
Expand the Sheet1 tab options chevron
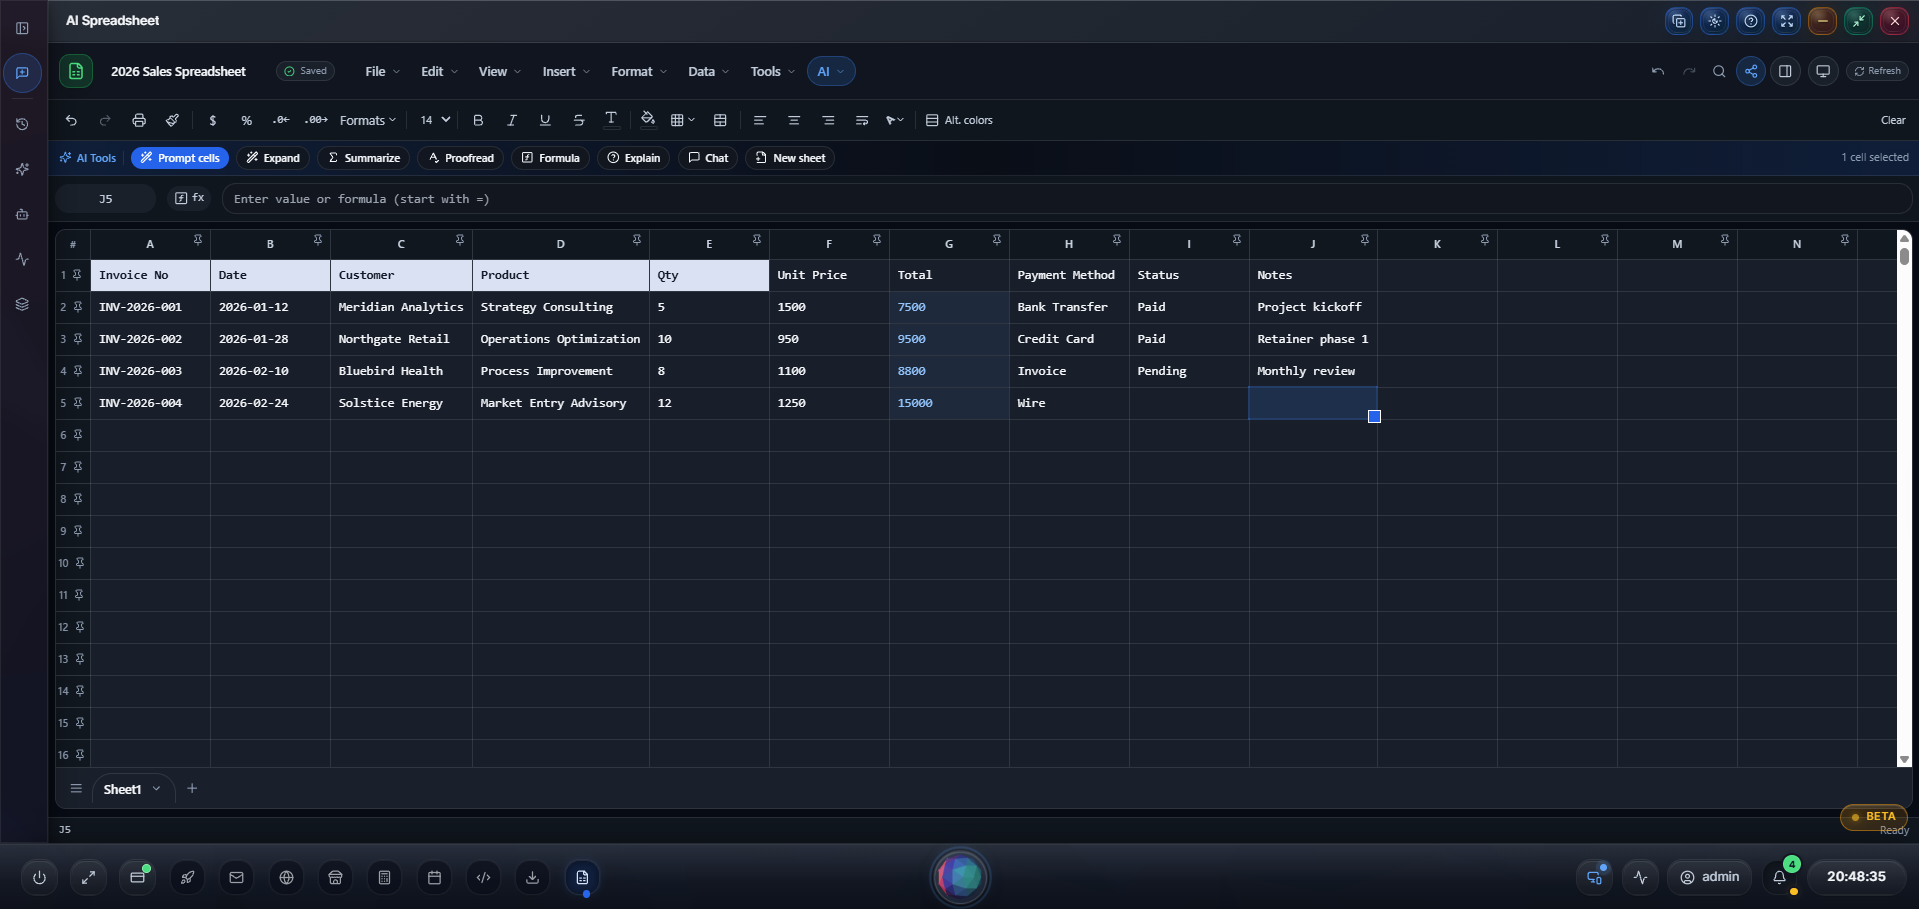click(157, 789)
